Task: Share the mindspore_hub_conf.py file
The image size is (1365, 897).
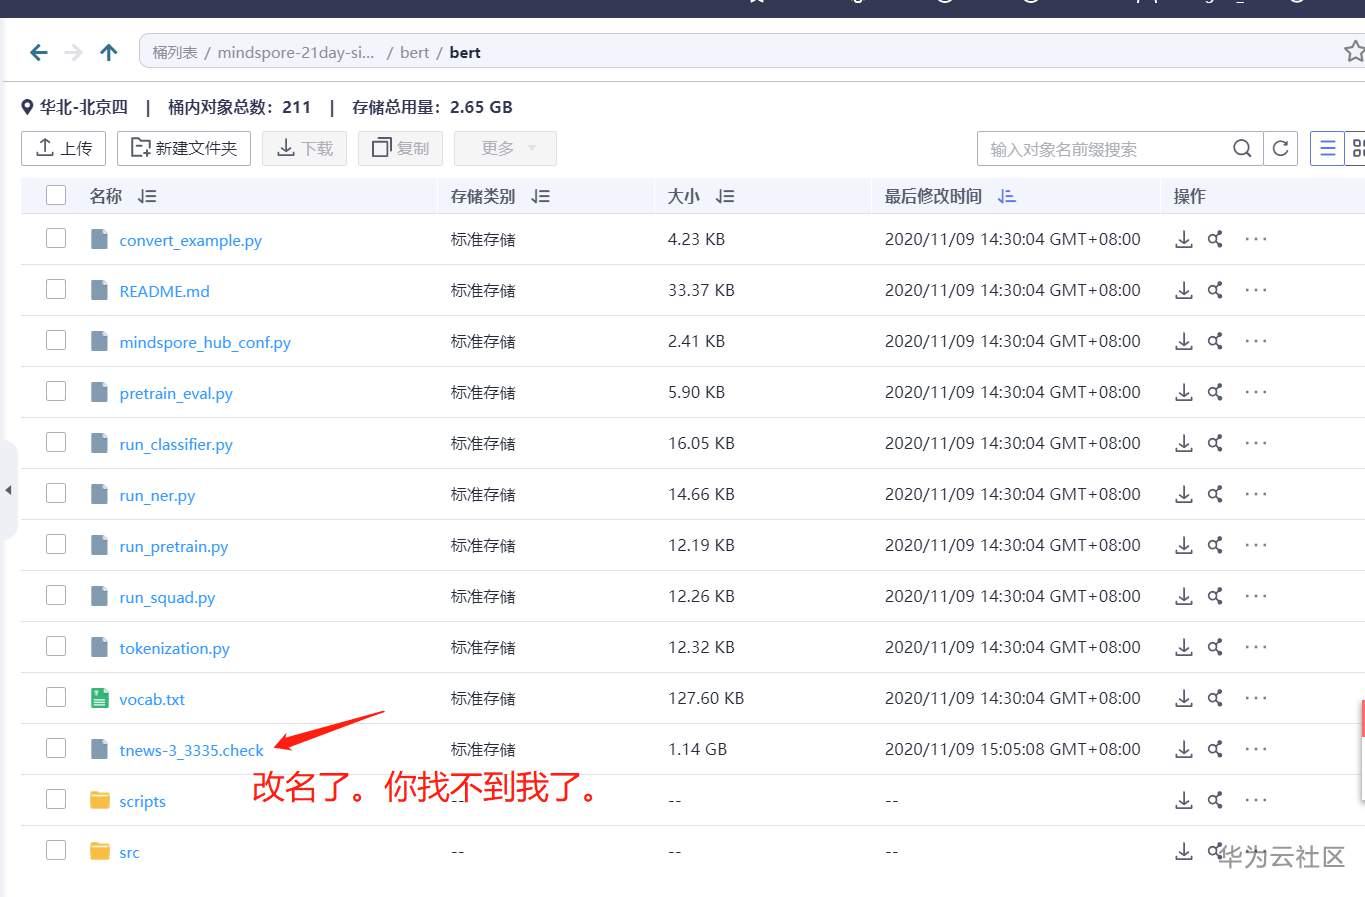Action: point(1215,341)
